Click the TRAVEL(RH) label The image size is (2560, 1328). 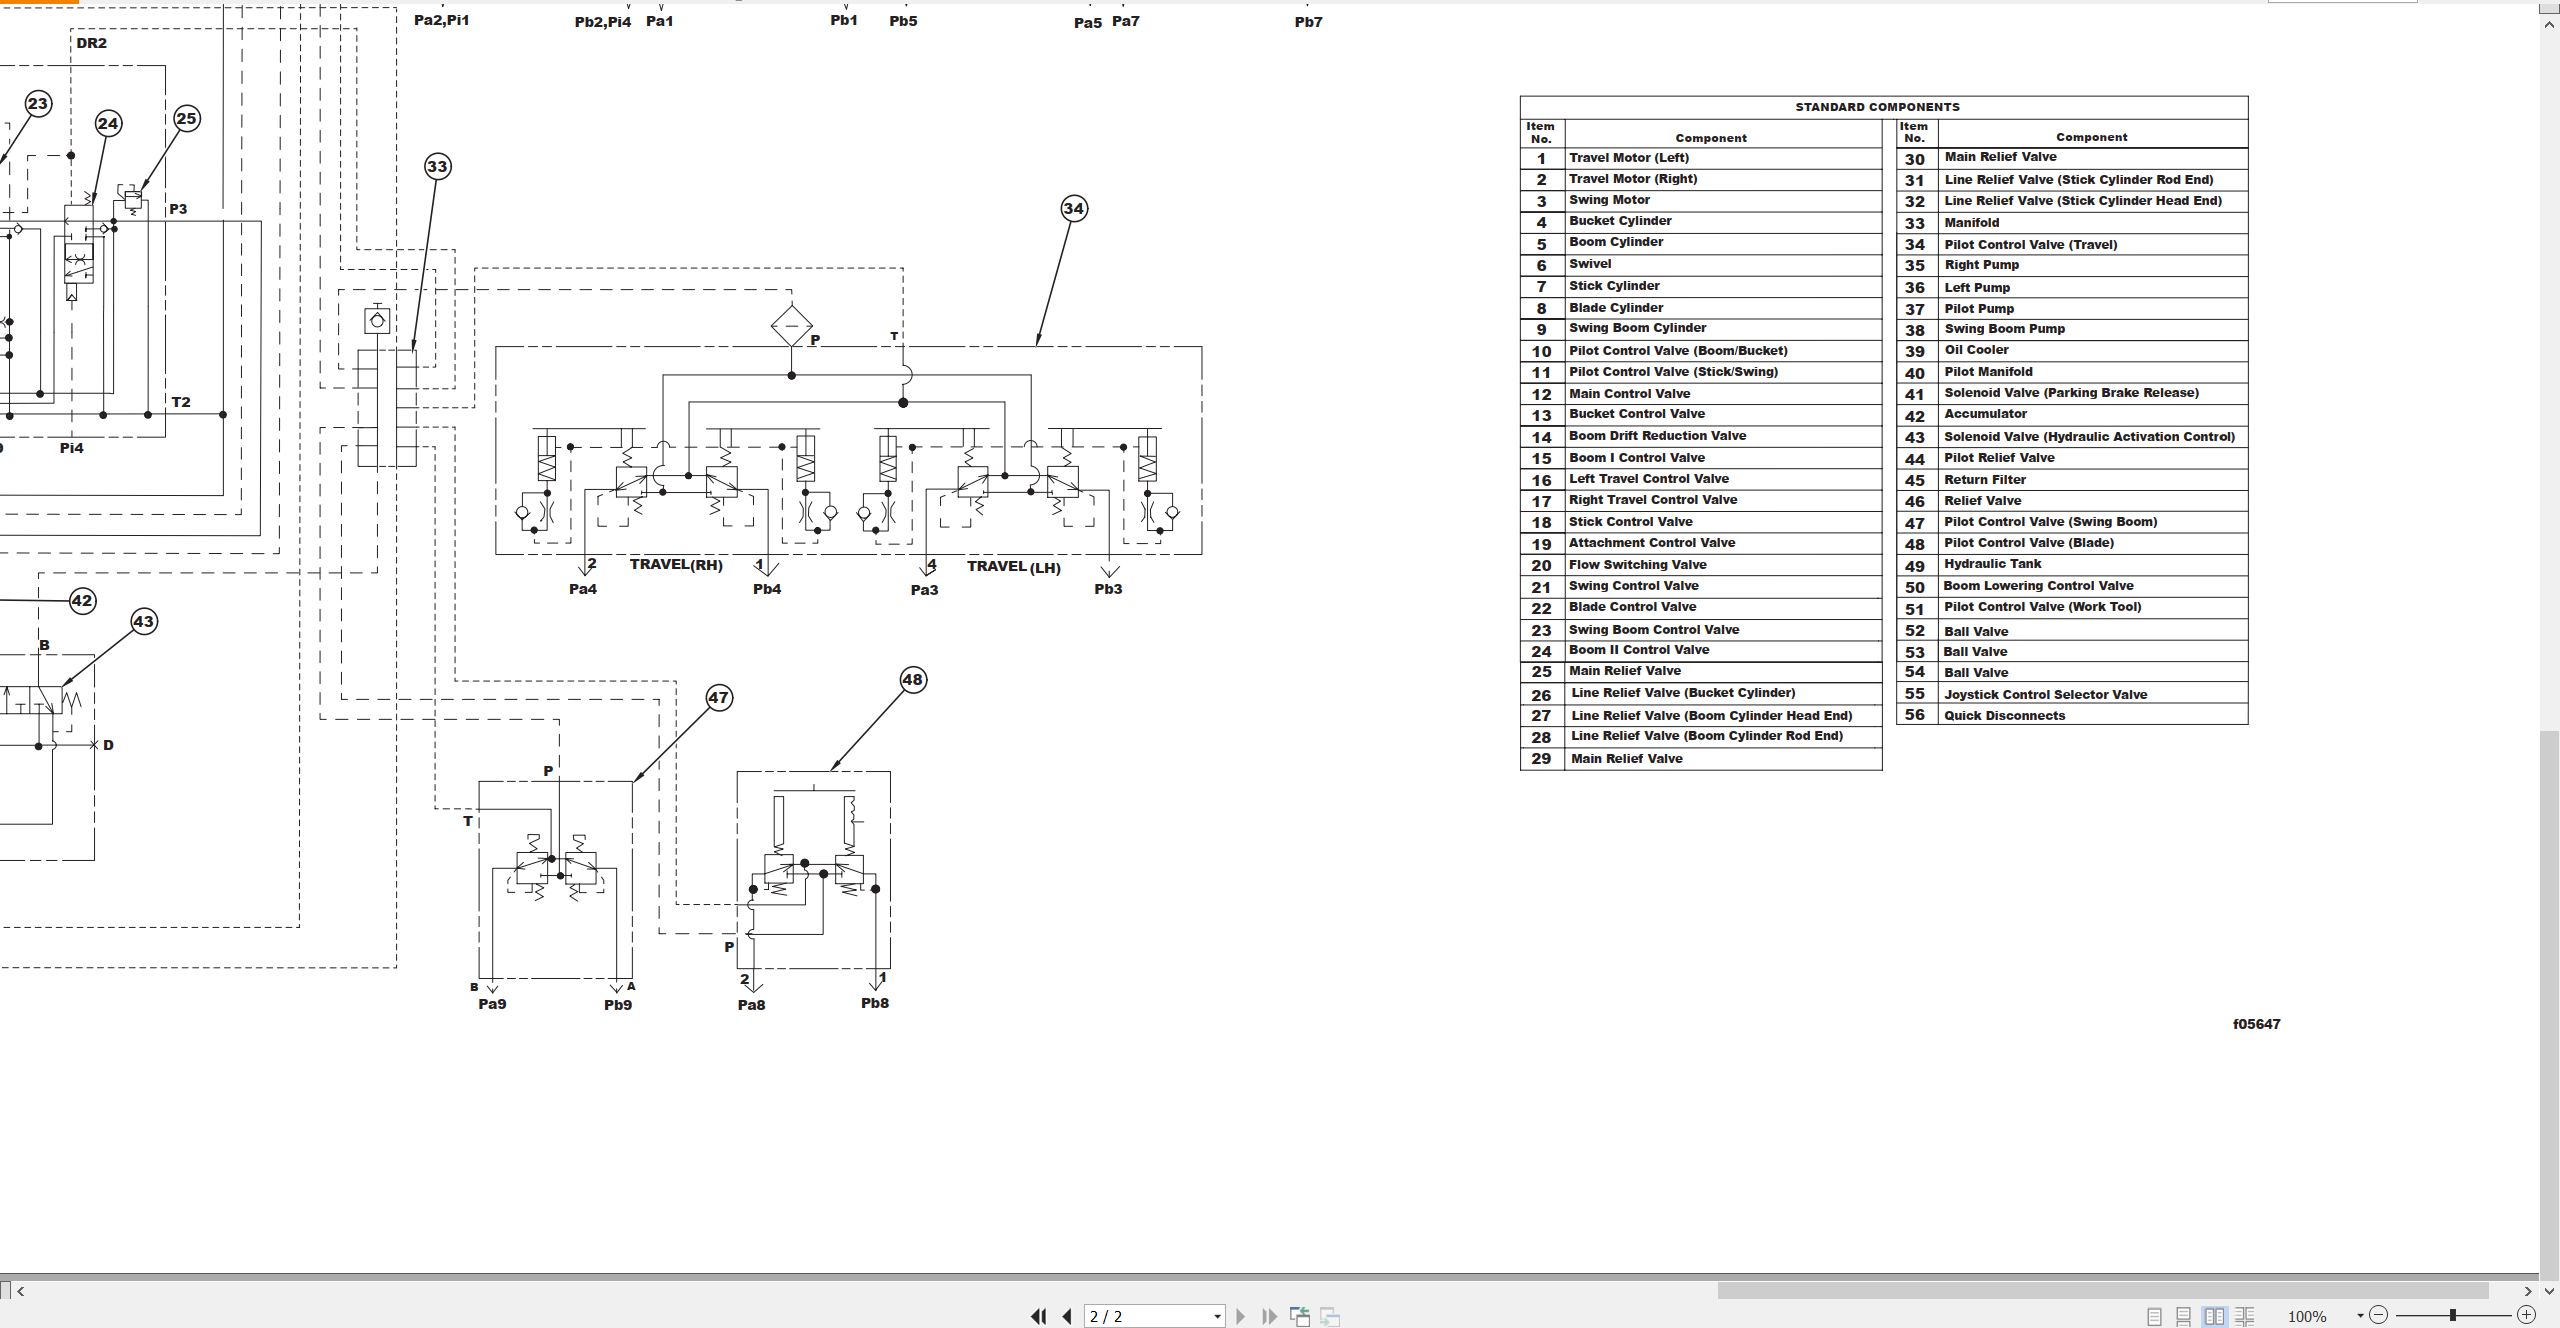pyautogui.click(x=676, y=565)
